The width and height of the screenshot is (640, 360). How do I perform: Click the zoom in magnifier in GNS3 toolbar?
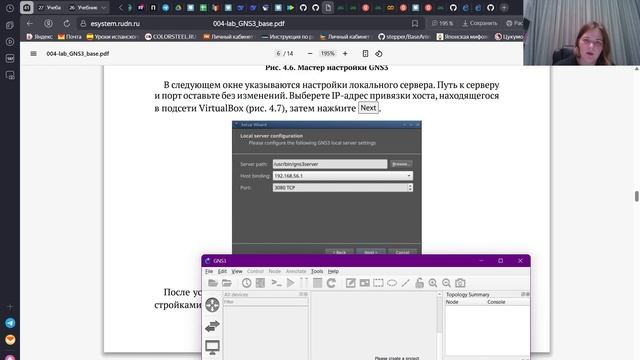(433, 283)
